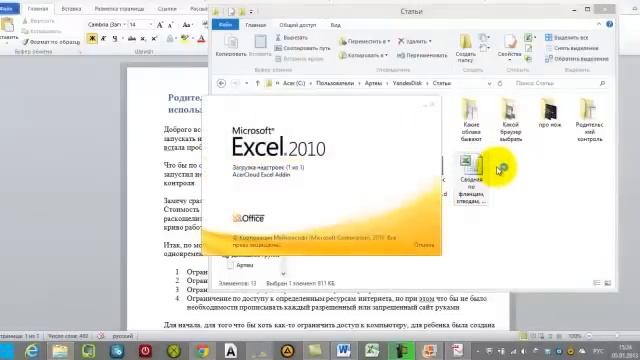The image size is (640, 360).
Task: Switch Explorer to large icons view
Action: tap(608, 283)
